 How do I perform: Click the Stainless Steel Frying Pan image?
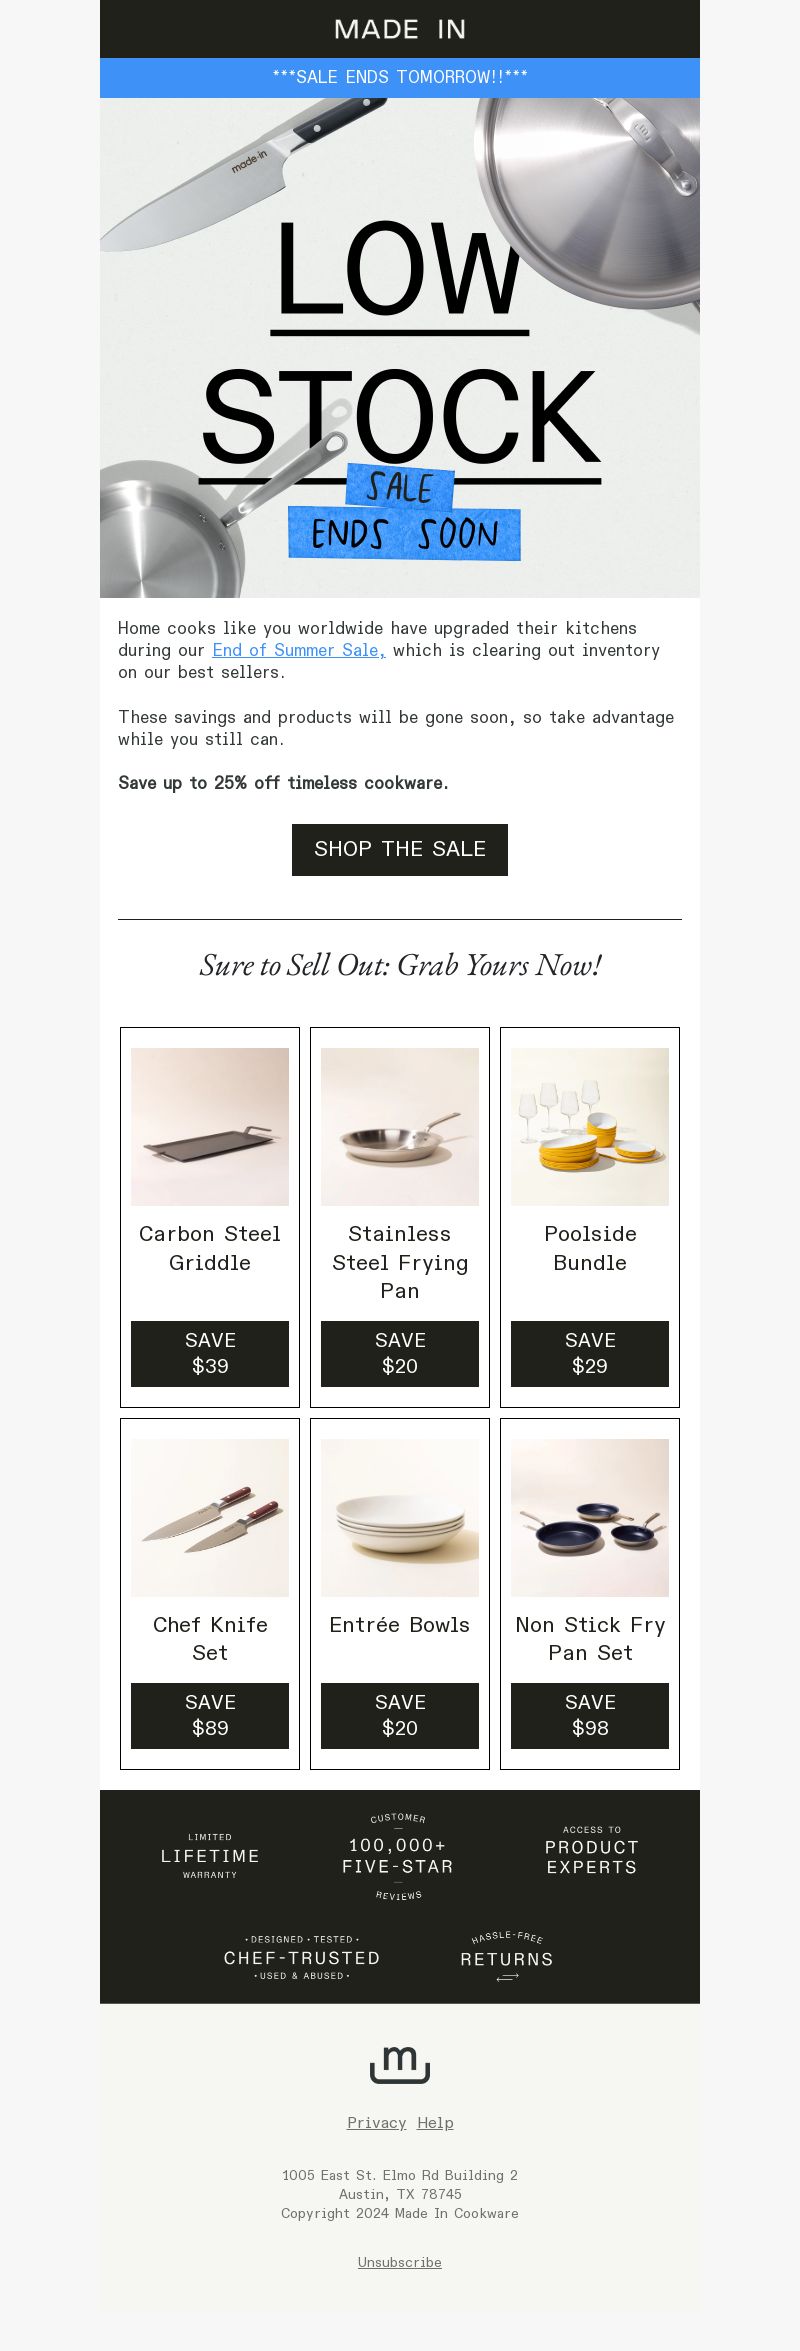click(x=400, y=1127)
